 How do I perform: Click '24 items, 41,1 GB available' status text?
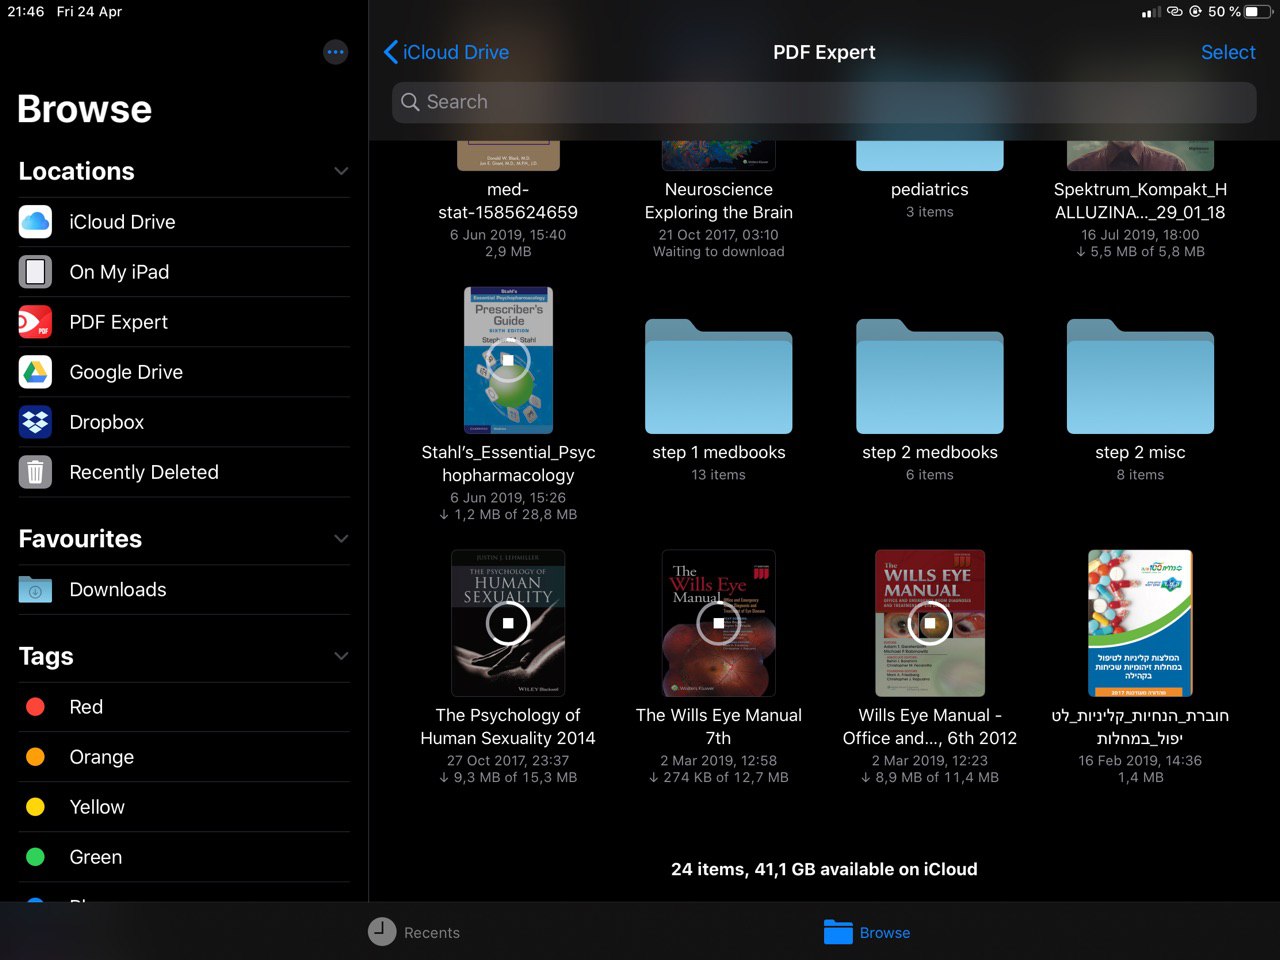coord(824,869)
